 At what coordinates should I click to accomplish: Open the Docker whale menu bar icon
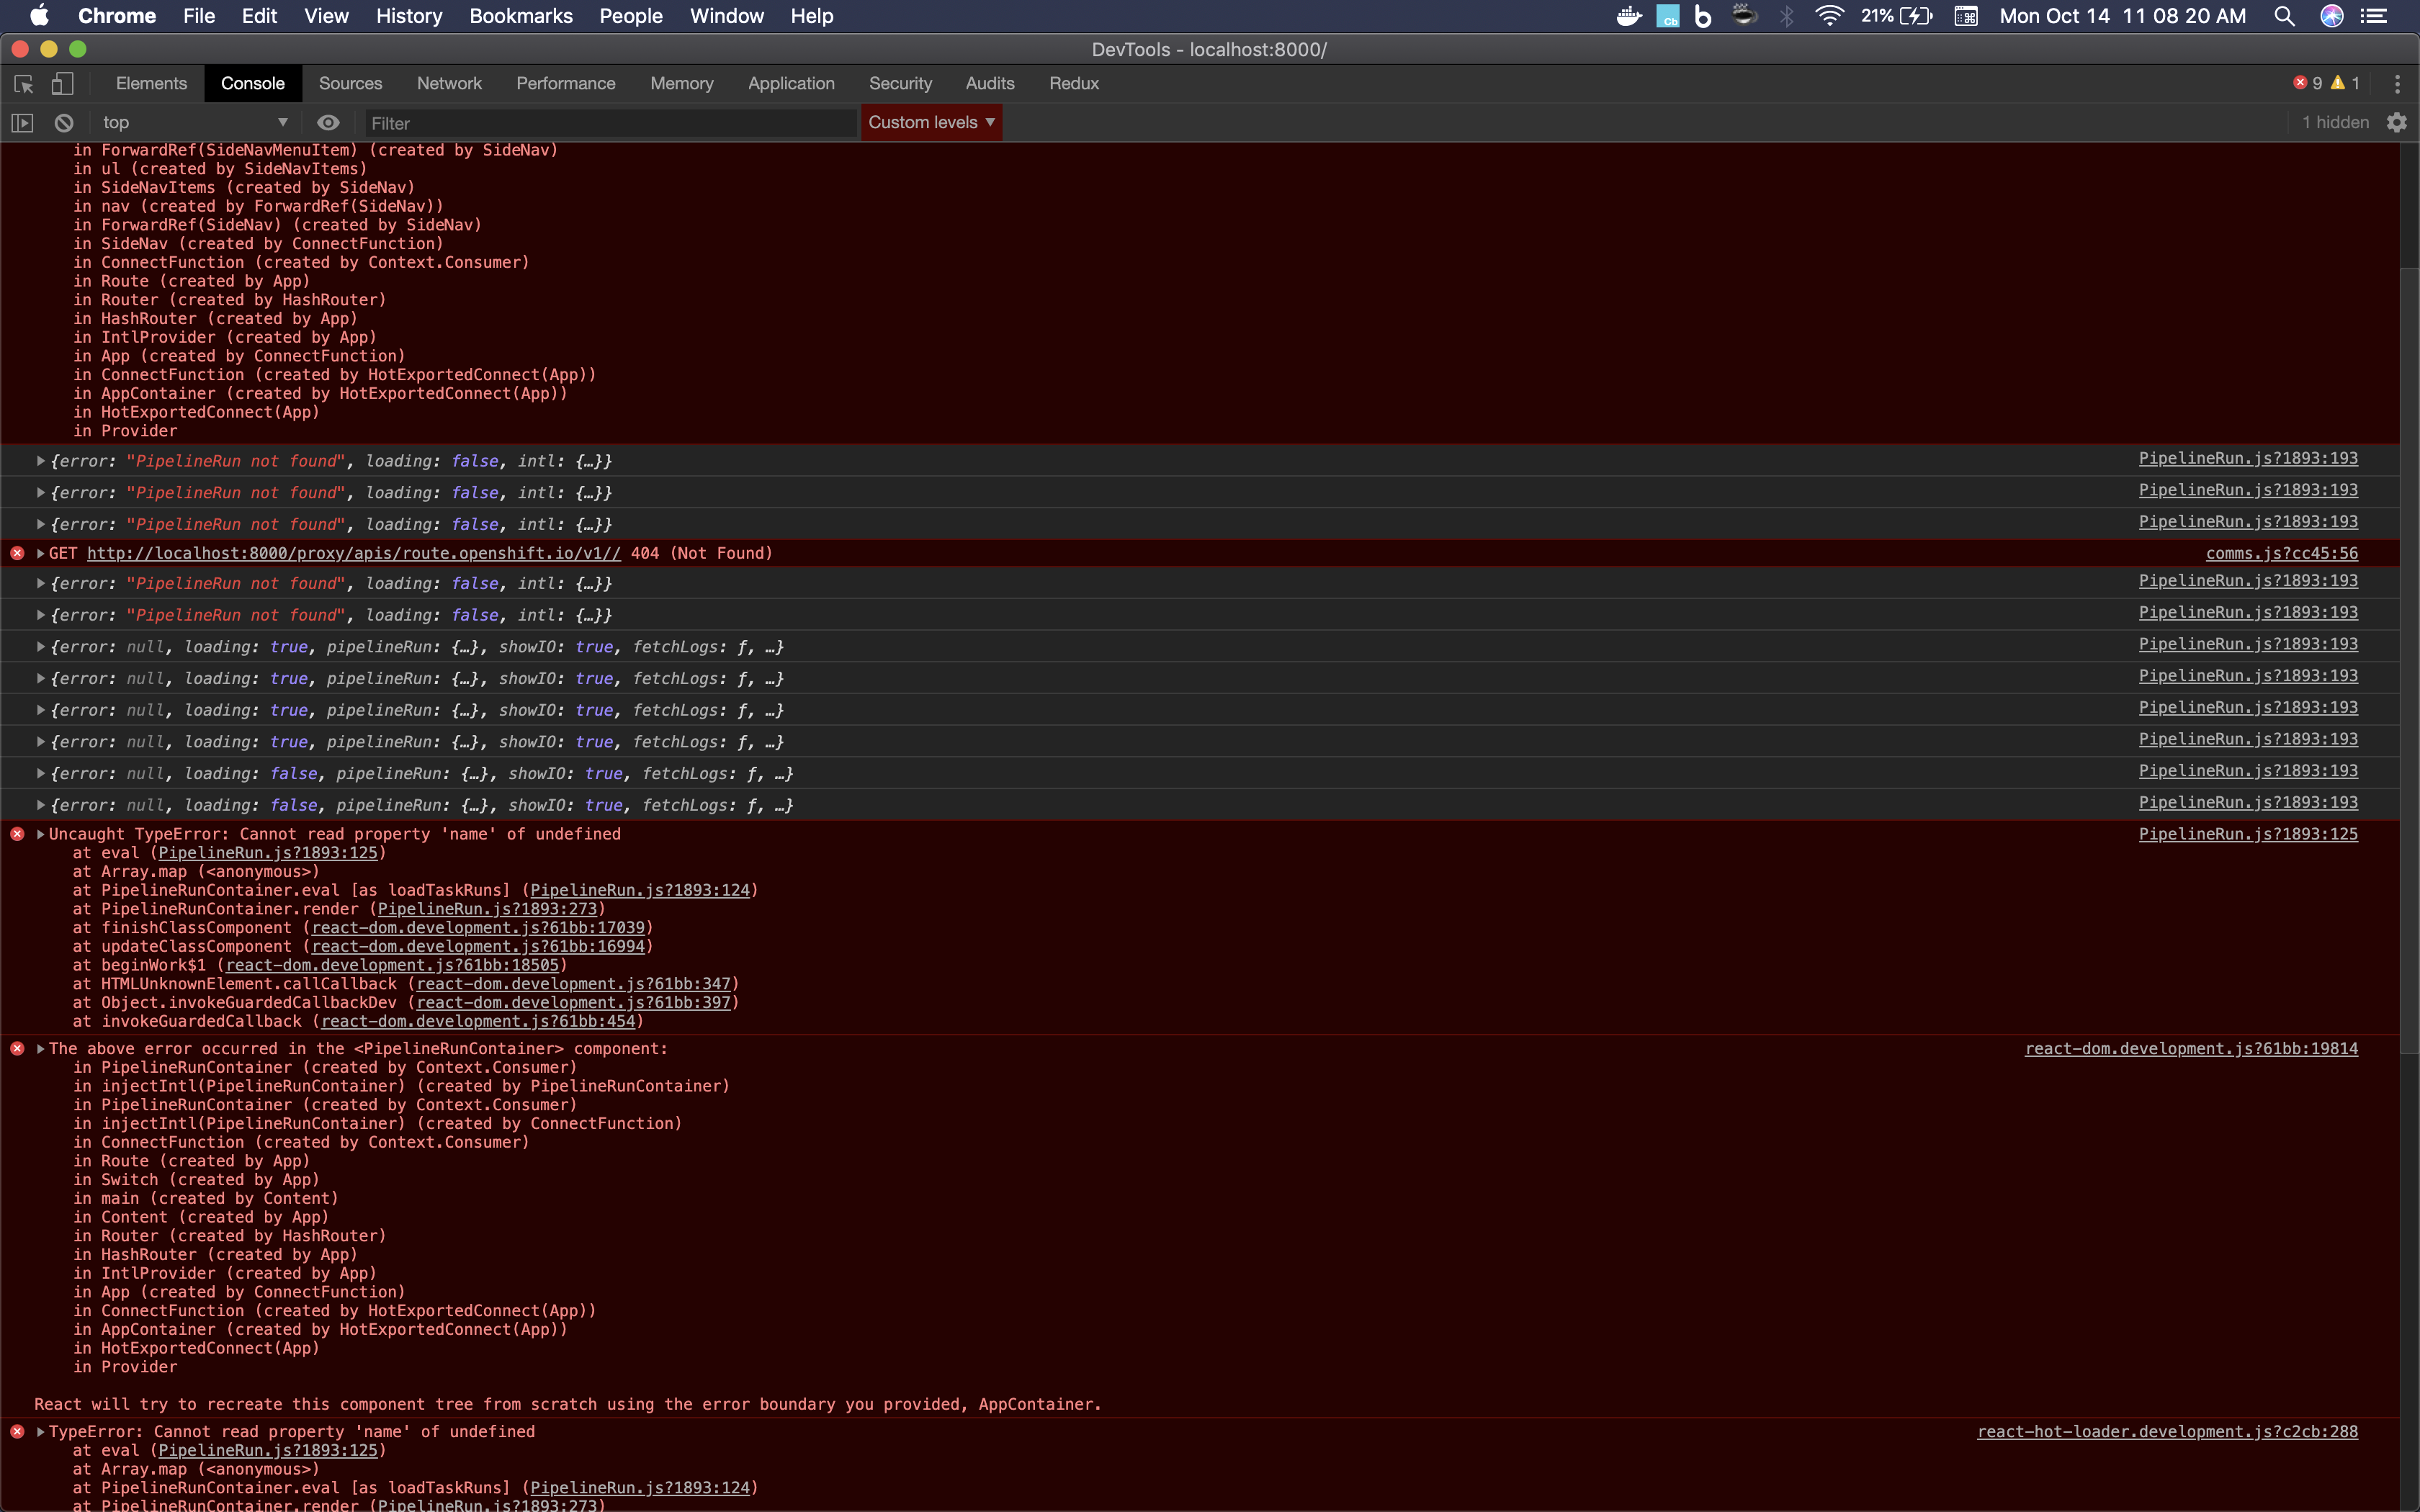coord(1629,16)
